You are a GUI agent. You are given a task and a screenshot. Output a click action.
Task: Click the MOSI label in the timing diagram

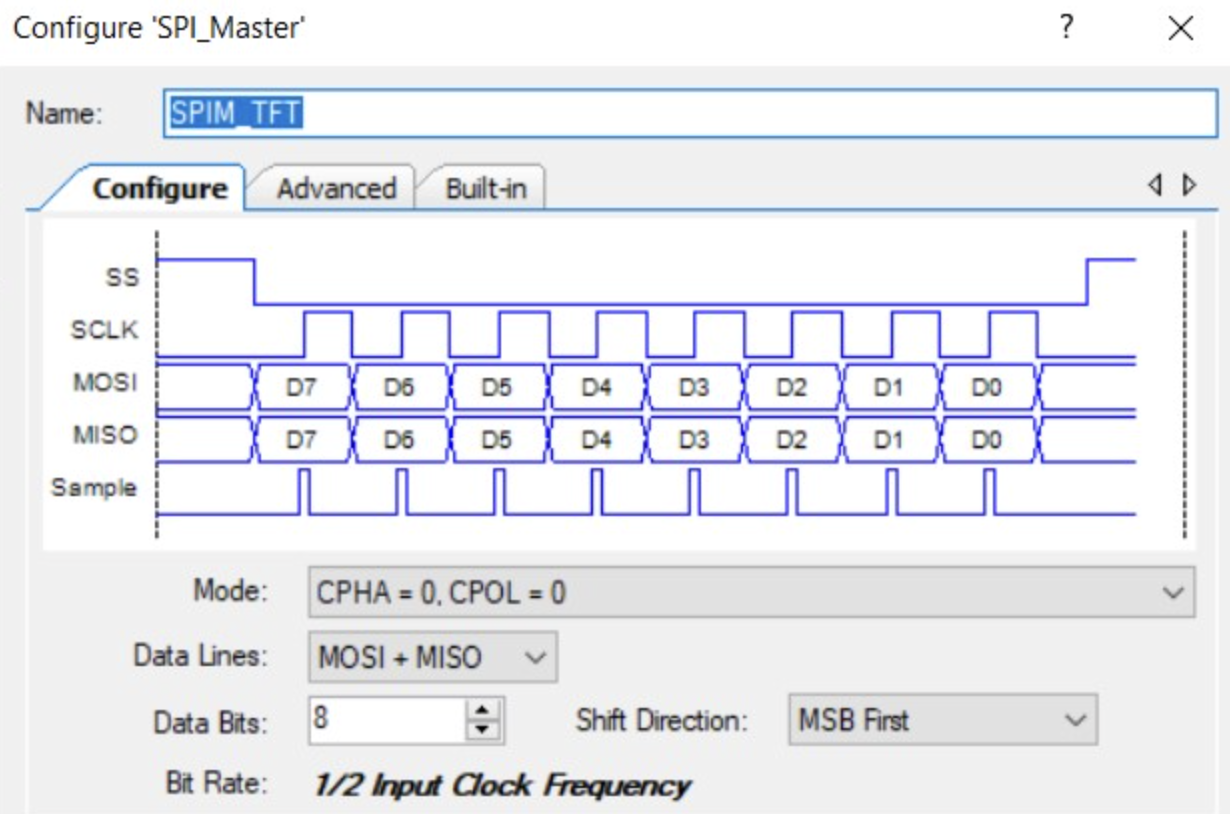(x=105, y=383)
